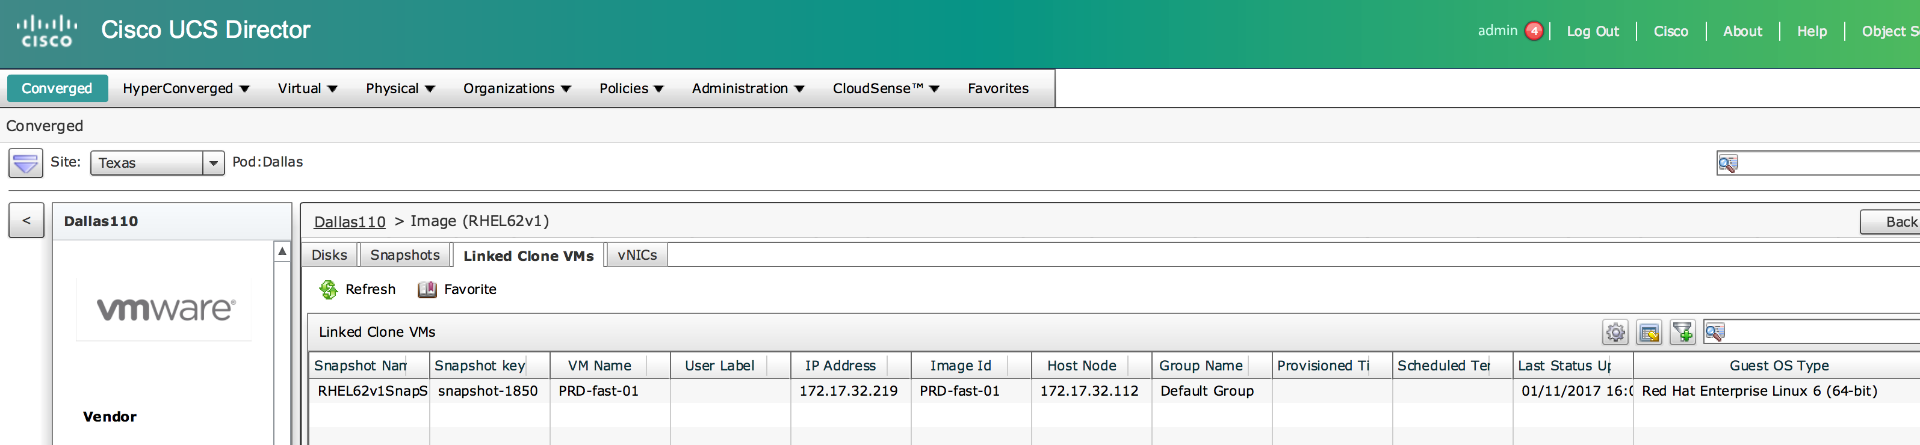This screenshot has width=1920, height=445.
Task: Open table settings gear icon
Action: pos(1615,332)
